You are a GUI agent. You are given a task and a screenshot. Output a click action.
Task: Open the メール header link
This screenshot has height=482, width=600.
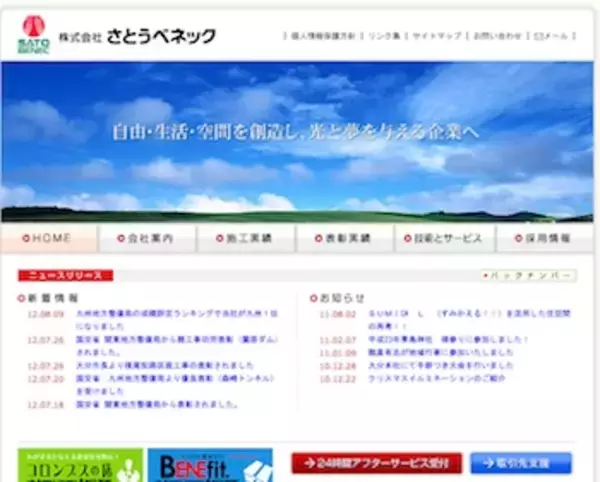(551, 36)
